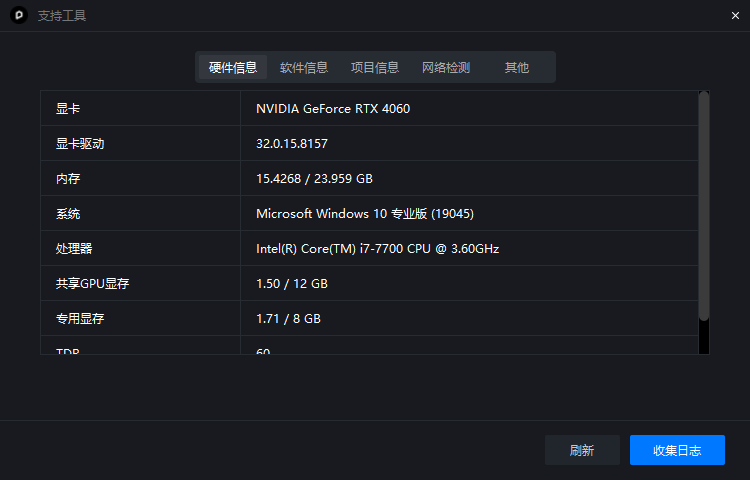
Task: Go to the 网络检测 tab
Action: (x=446, y=68)
